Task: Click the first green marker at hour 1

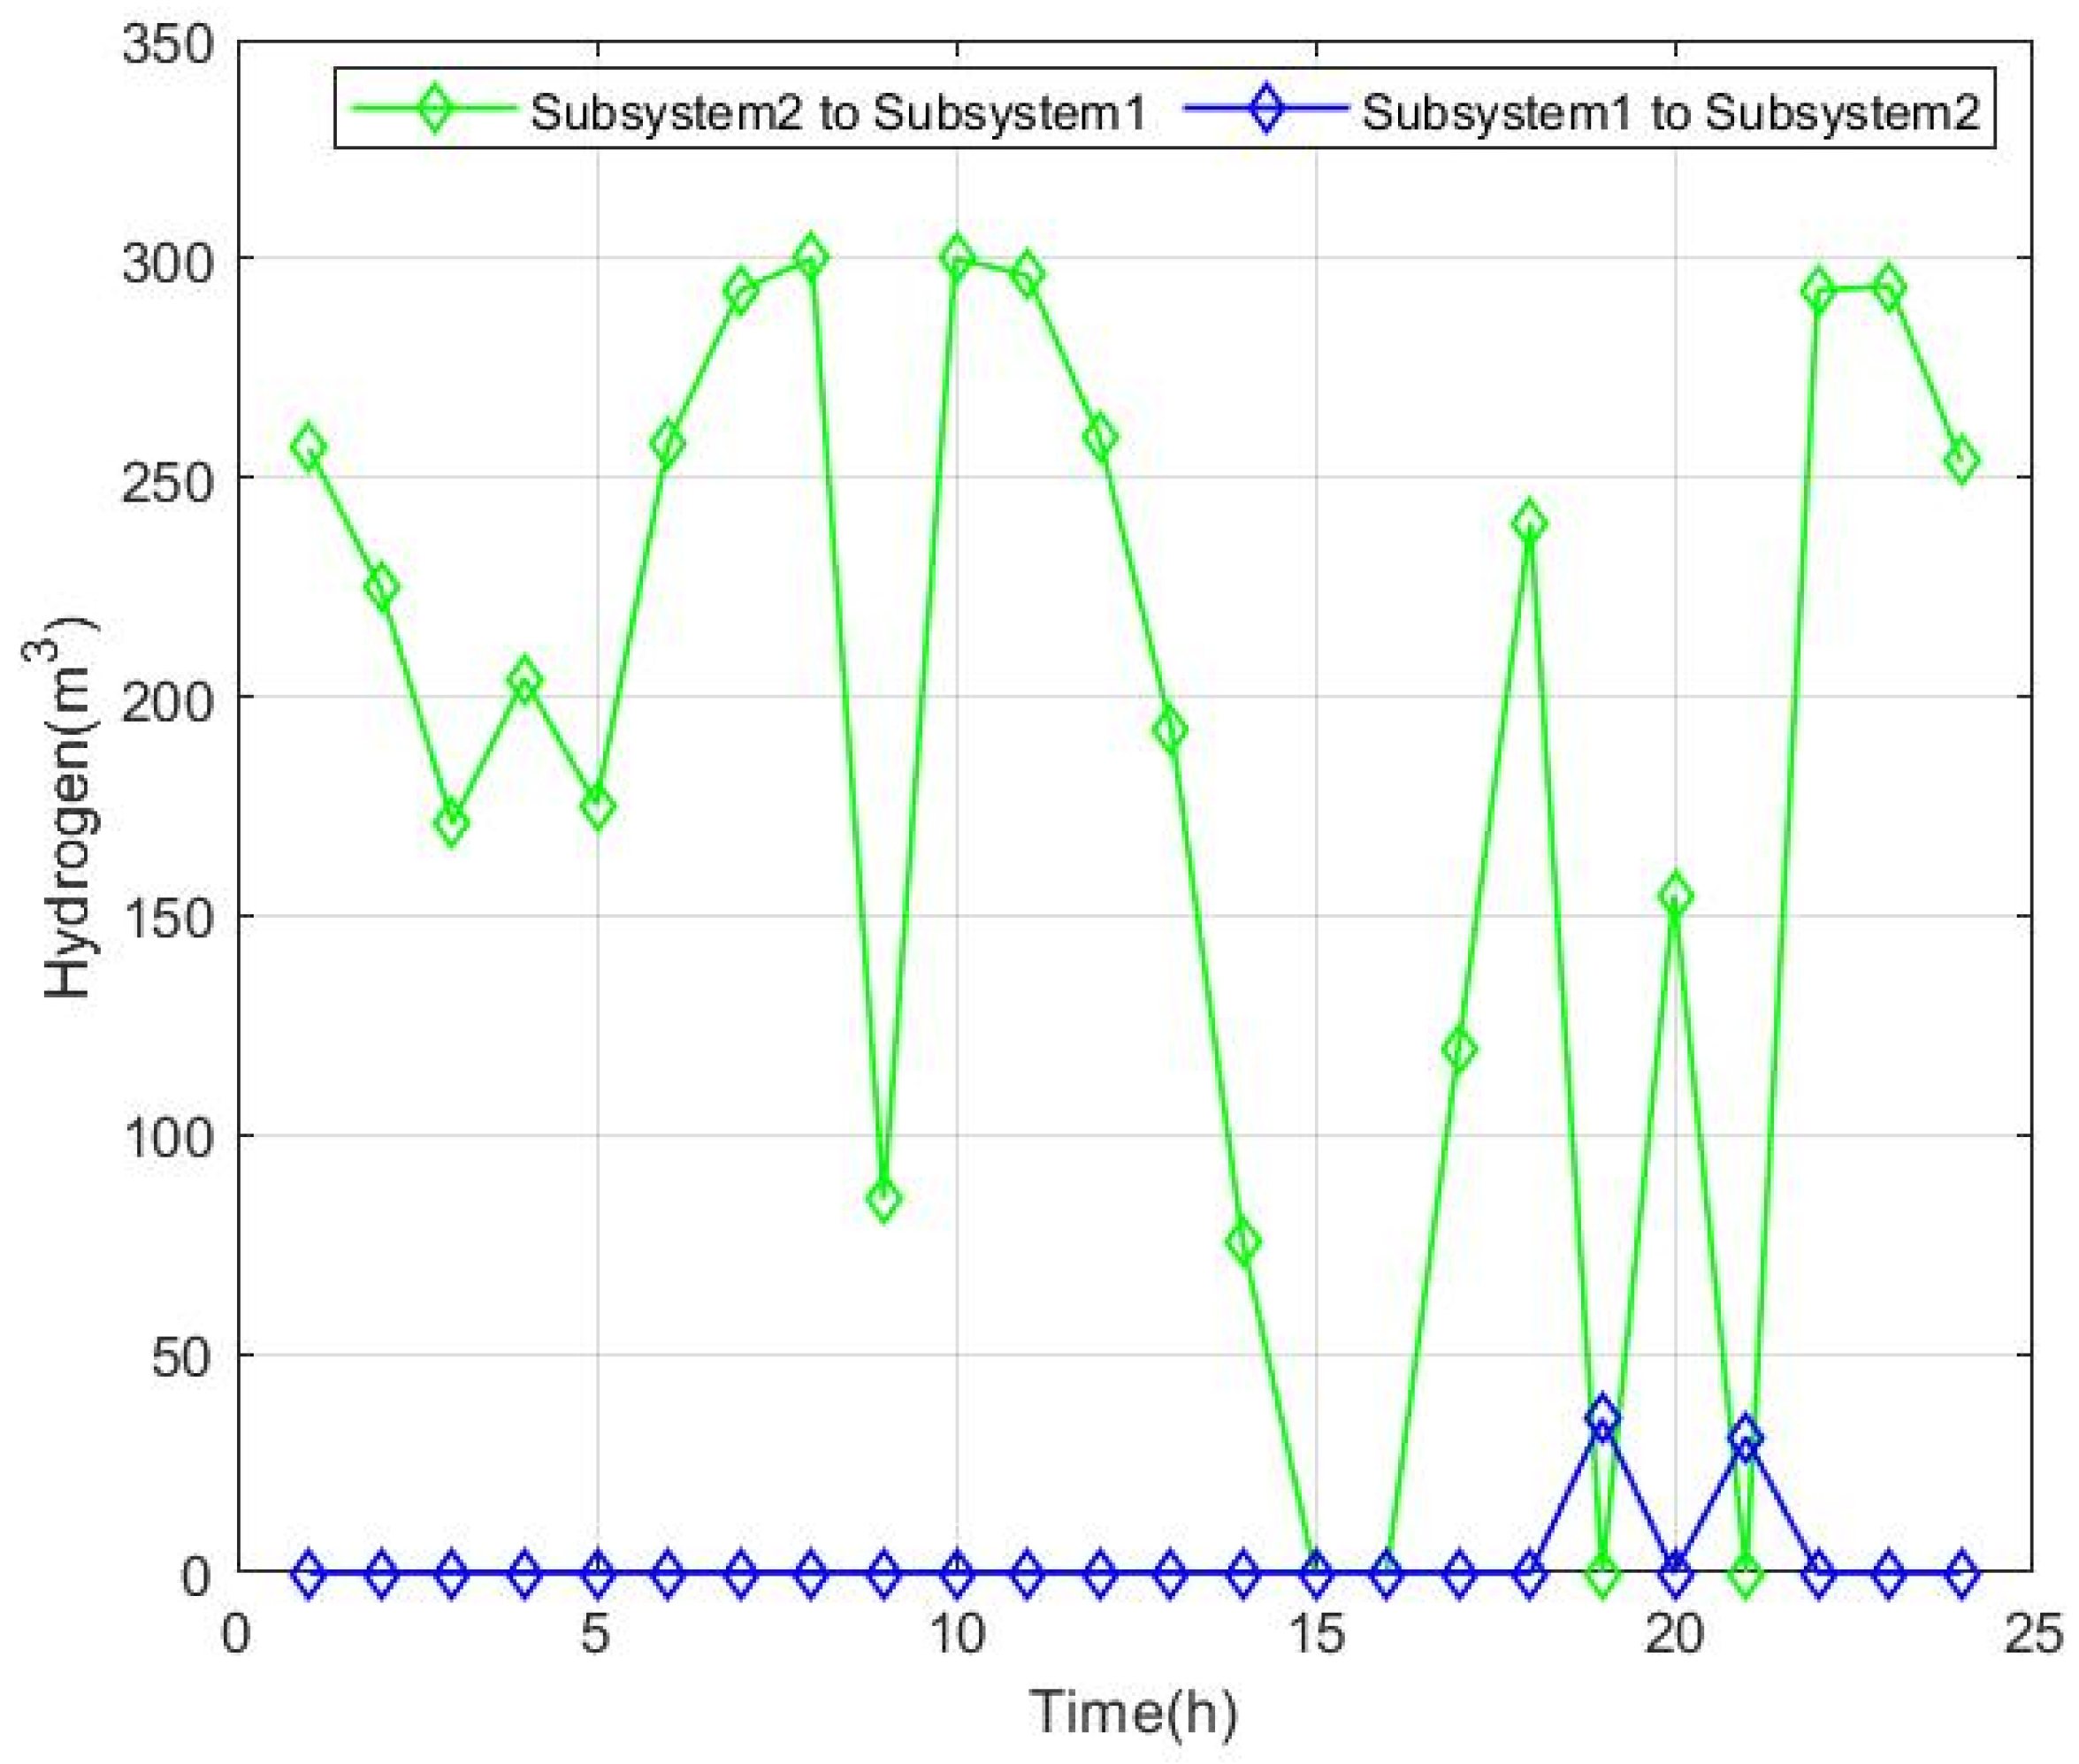Action: click(309, 447)
